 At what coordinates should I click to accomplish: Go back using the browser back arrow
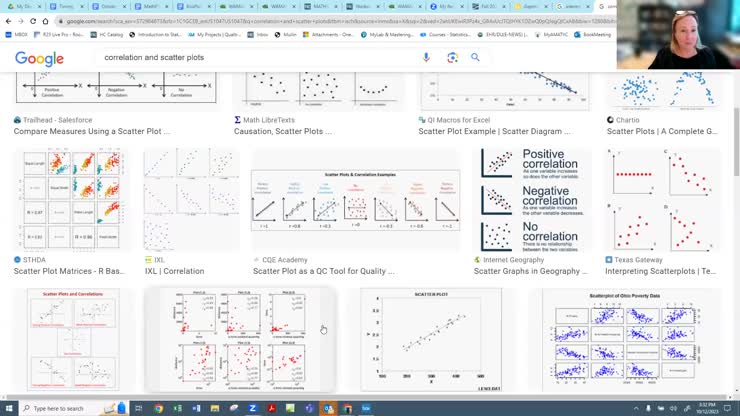[x=8, y=21]
